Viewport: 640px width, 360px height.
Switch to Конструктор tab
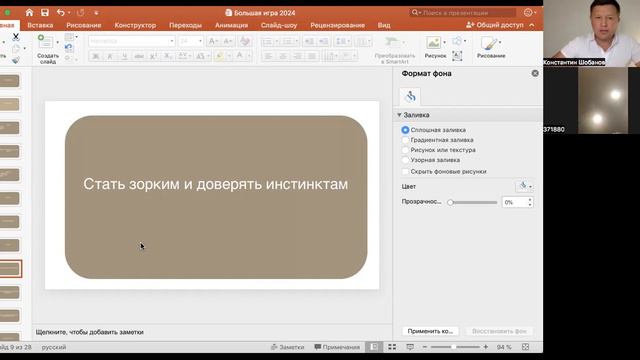(135, 25)
